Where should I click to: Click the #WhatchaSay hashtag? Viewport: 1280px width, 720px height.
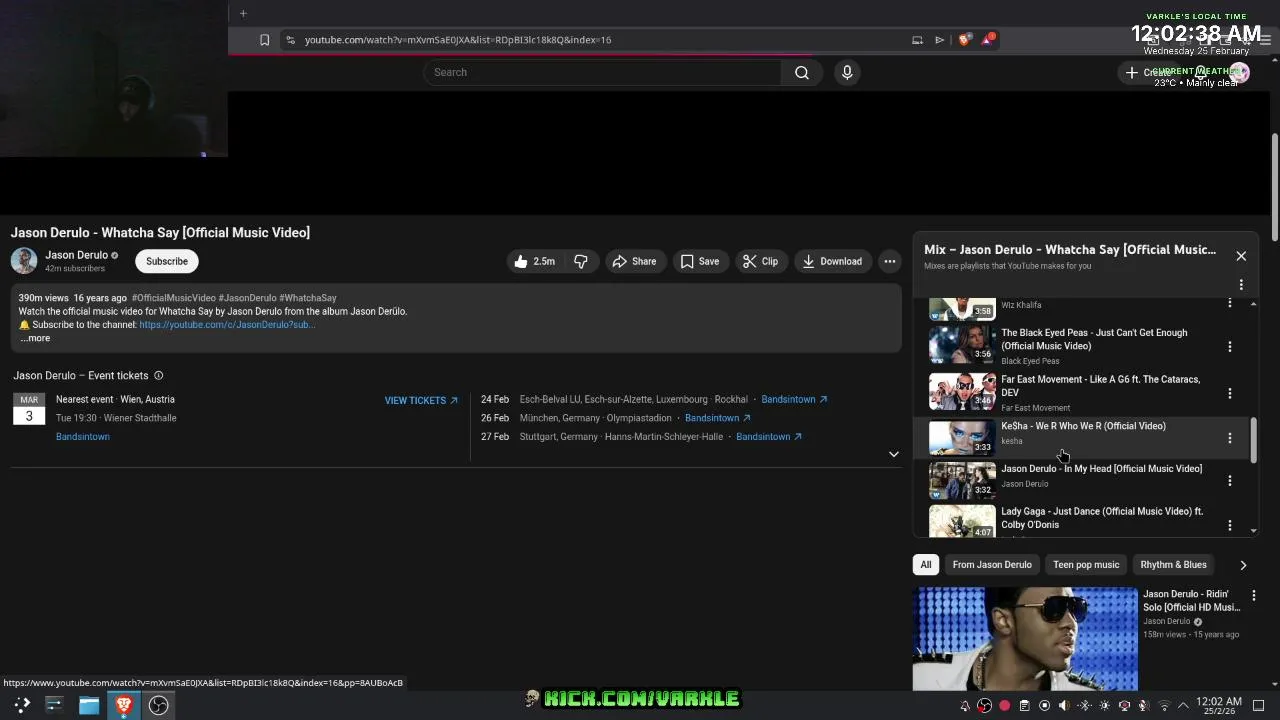pos(308,298)
